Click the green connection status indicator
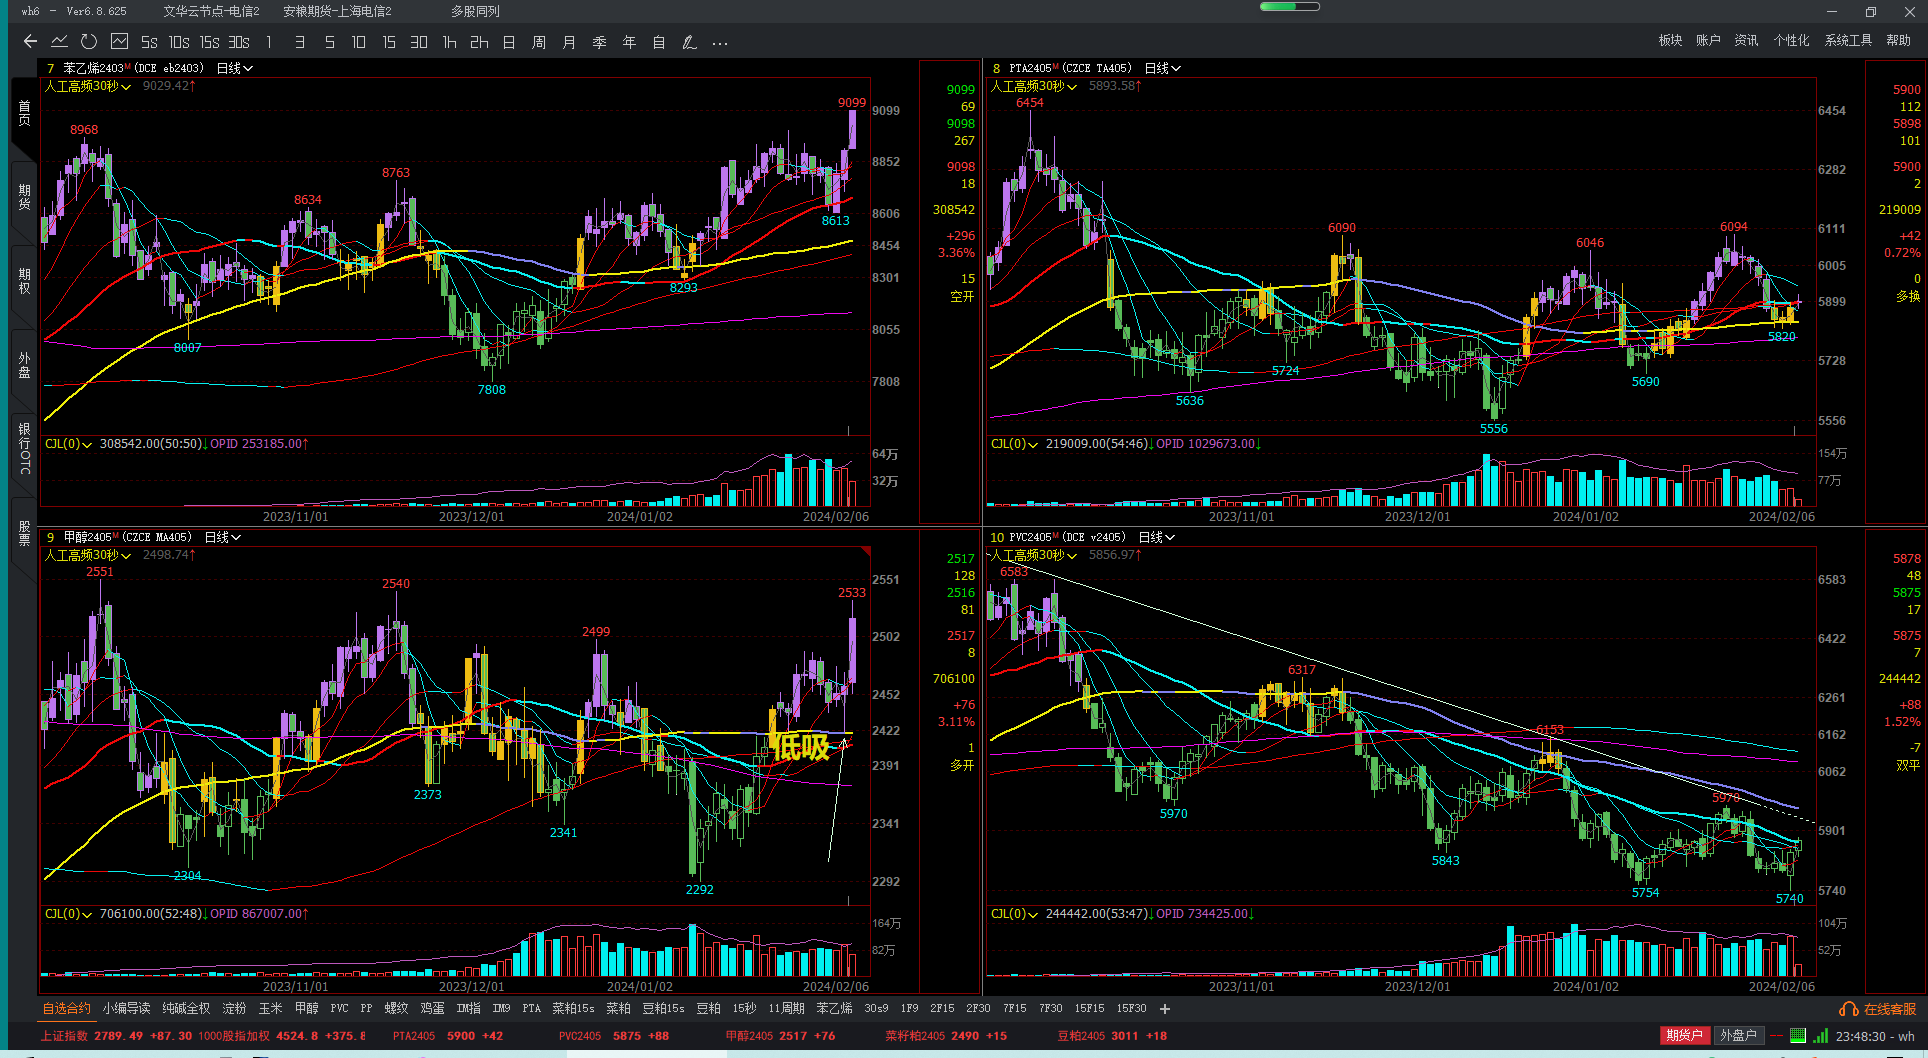Image resolution: width=1928 pixels, height=1058 pixels. [1798, 1036]
